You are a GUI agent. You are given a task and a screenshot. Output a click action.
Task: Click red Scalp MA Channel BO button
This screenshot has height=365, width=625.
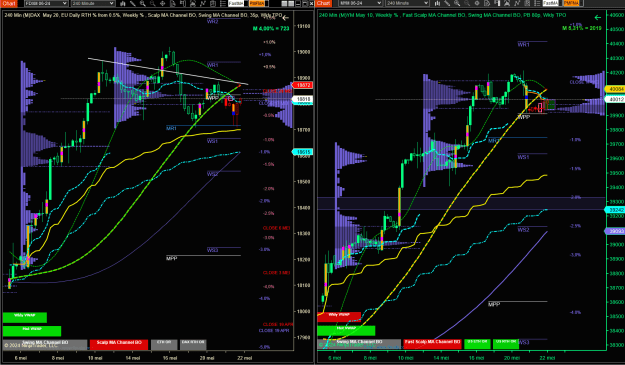tap(119, 345)
